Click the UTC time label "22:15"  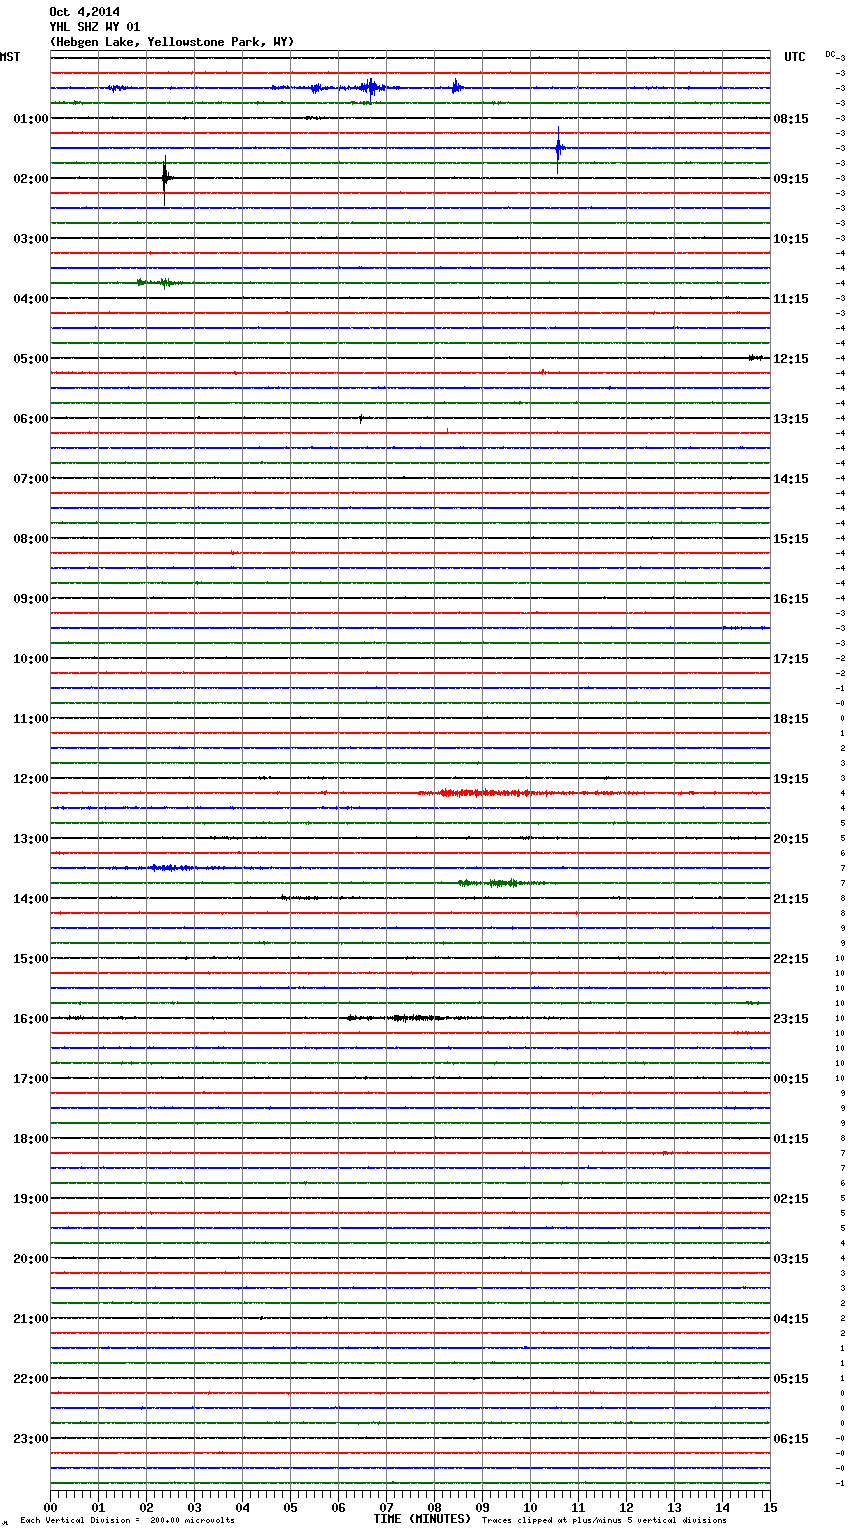click(x=791, y=959)
